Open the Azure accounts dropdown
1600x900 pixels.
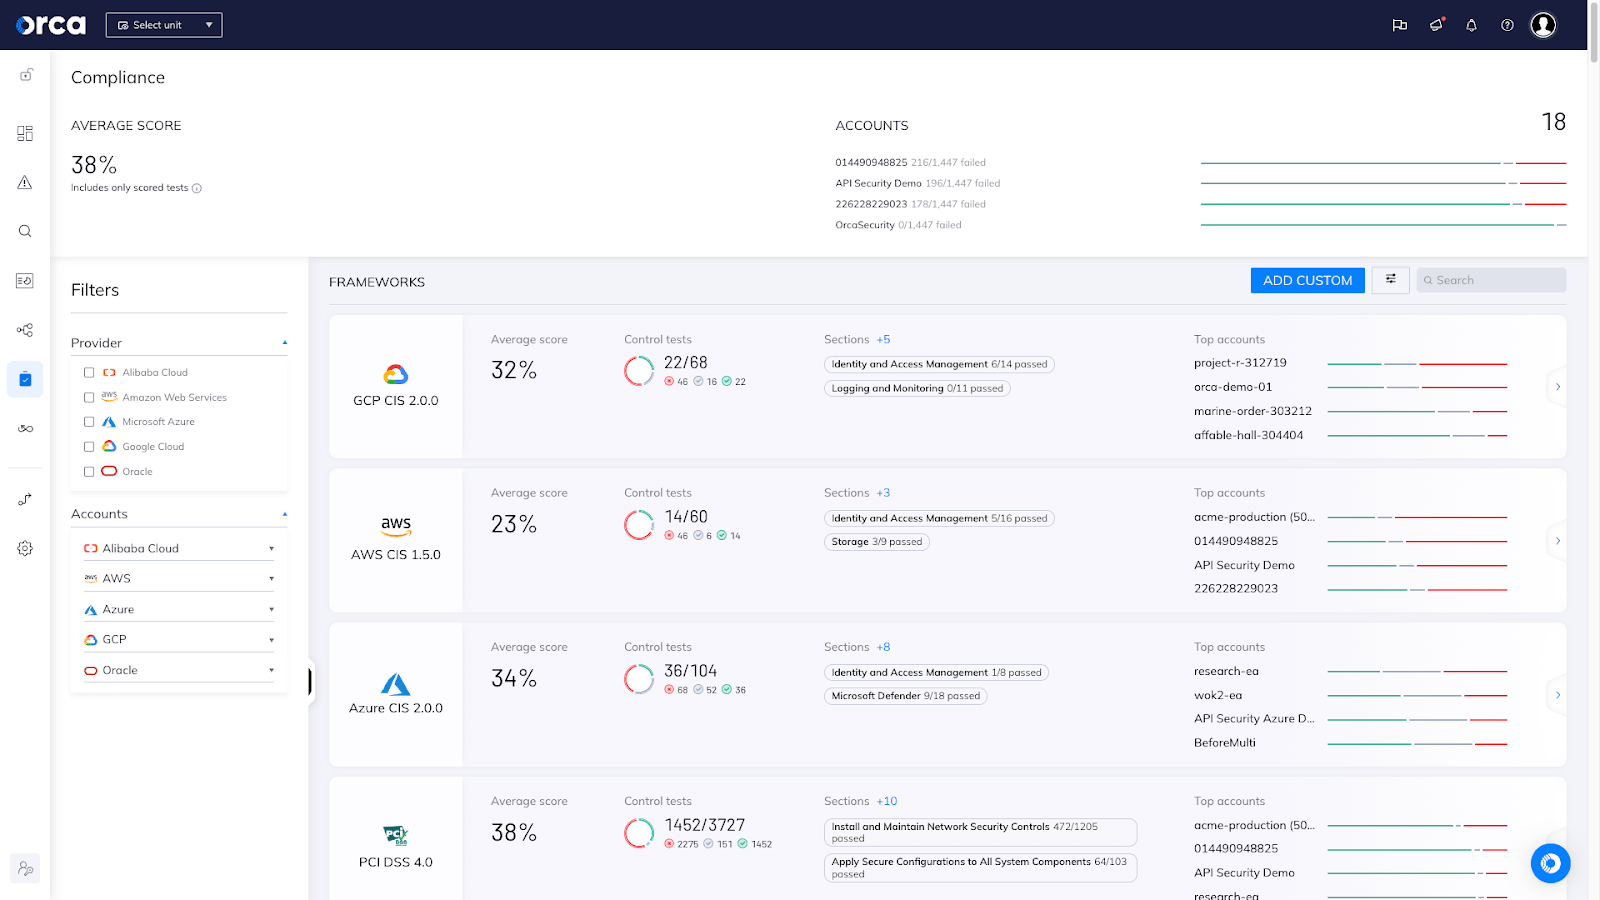coord(271,608)
